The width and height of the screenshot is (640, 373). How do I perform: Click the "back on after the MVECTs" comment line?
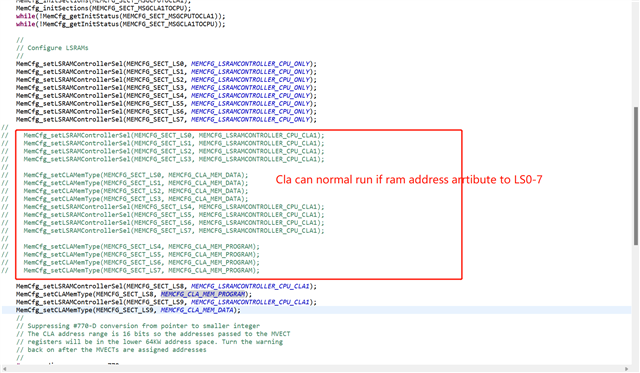[x=111, y=350]
